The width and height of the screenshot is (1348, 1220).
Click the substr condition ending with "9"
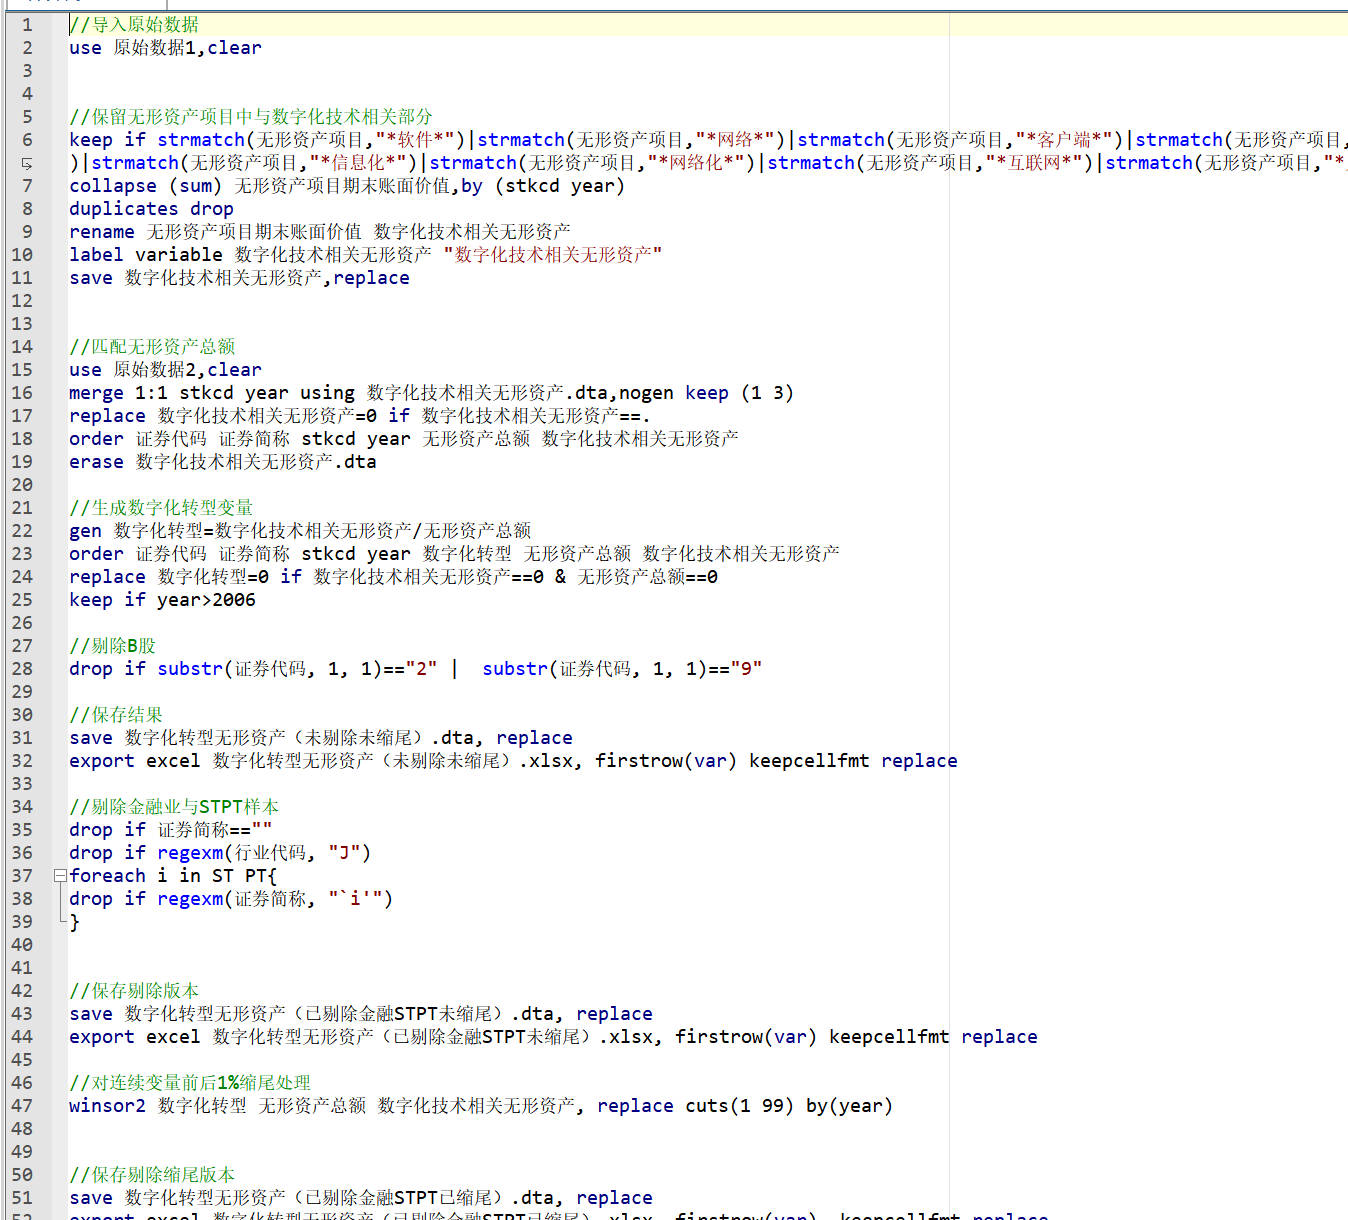(622, 668)
